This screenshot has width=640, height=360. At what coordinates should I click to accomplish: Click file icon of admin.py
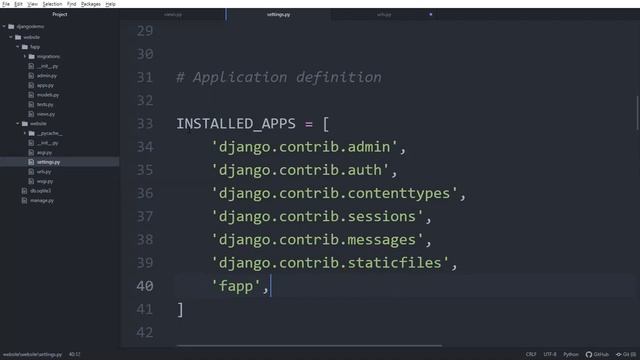[x=31, y=76]
